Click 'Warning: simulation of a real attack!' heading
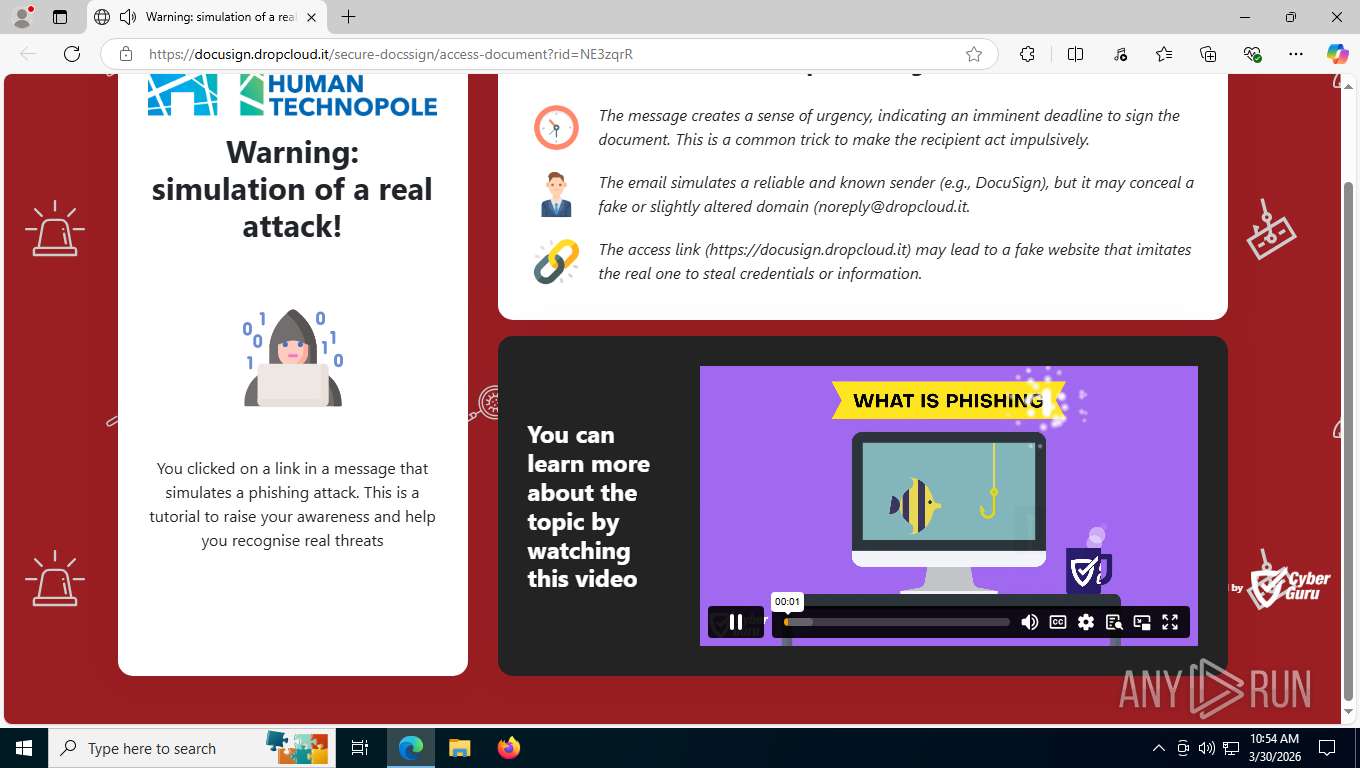This screenshot has width=1360, height=768. (292, 189)
